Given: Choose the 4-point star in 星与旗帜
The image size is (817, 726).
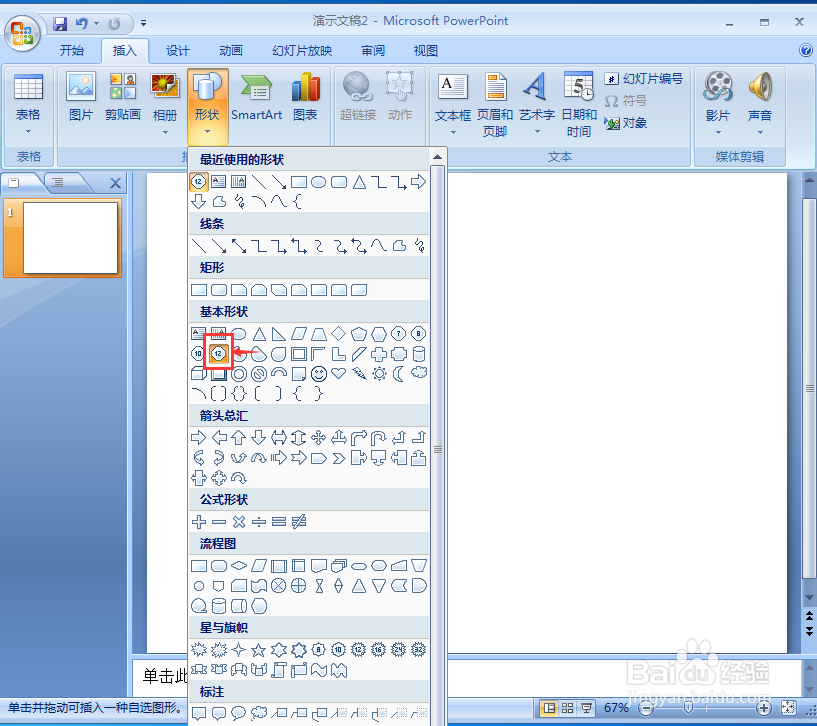Looking at the screenshot, I should 239,650.
